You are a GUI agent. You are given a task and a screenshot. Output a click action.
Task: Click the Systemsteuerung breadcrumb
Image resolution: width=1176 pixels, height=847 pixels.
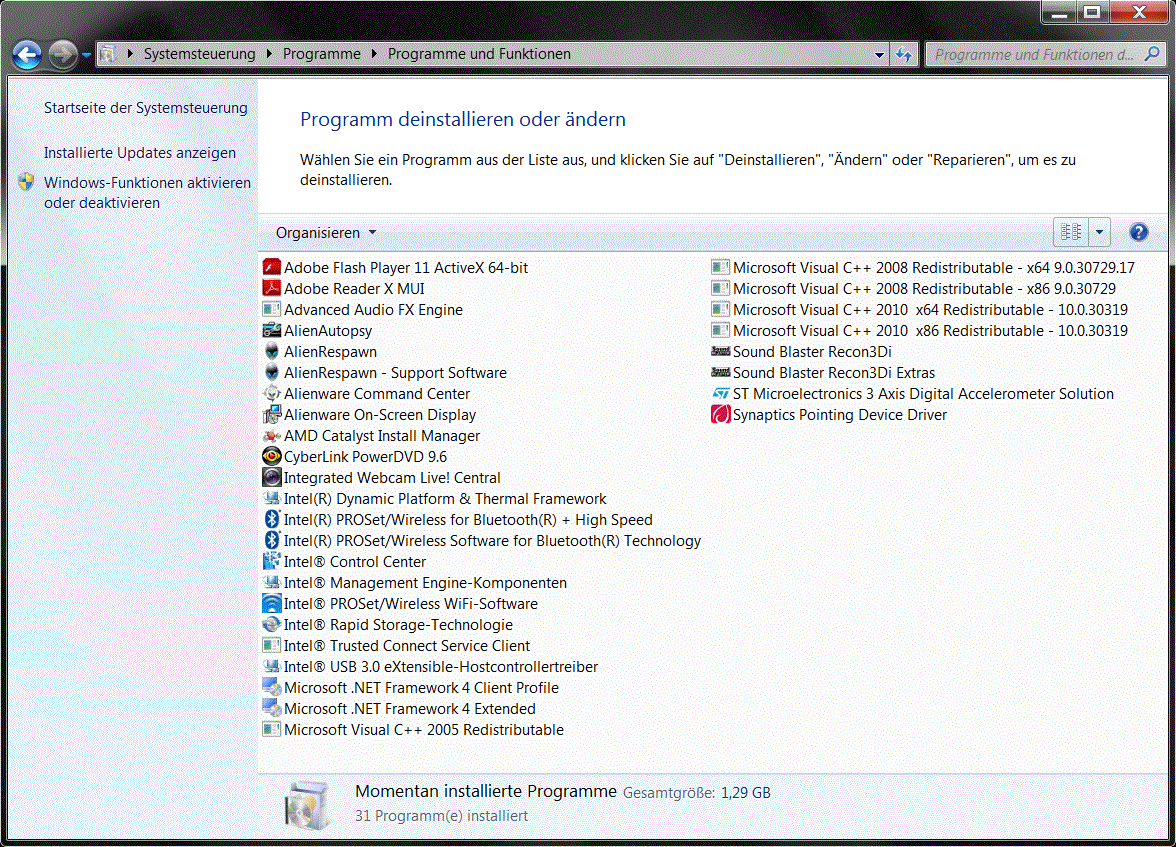pyautogui.click(x=200, y=54)
